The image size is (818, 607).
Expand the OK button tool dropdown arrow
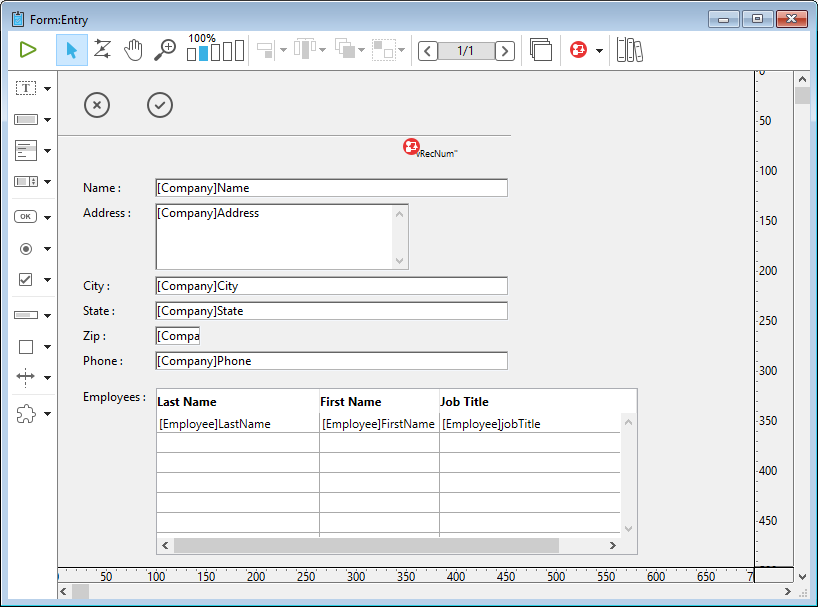(x=47, y=217)
